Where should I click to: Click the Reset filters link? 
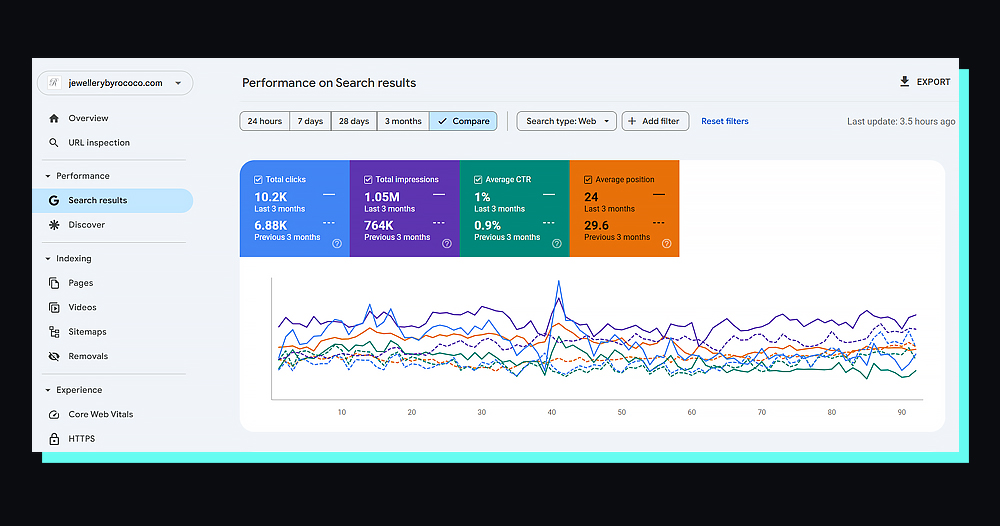click(x=724, y=121)
